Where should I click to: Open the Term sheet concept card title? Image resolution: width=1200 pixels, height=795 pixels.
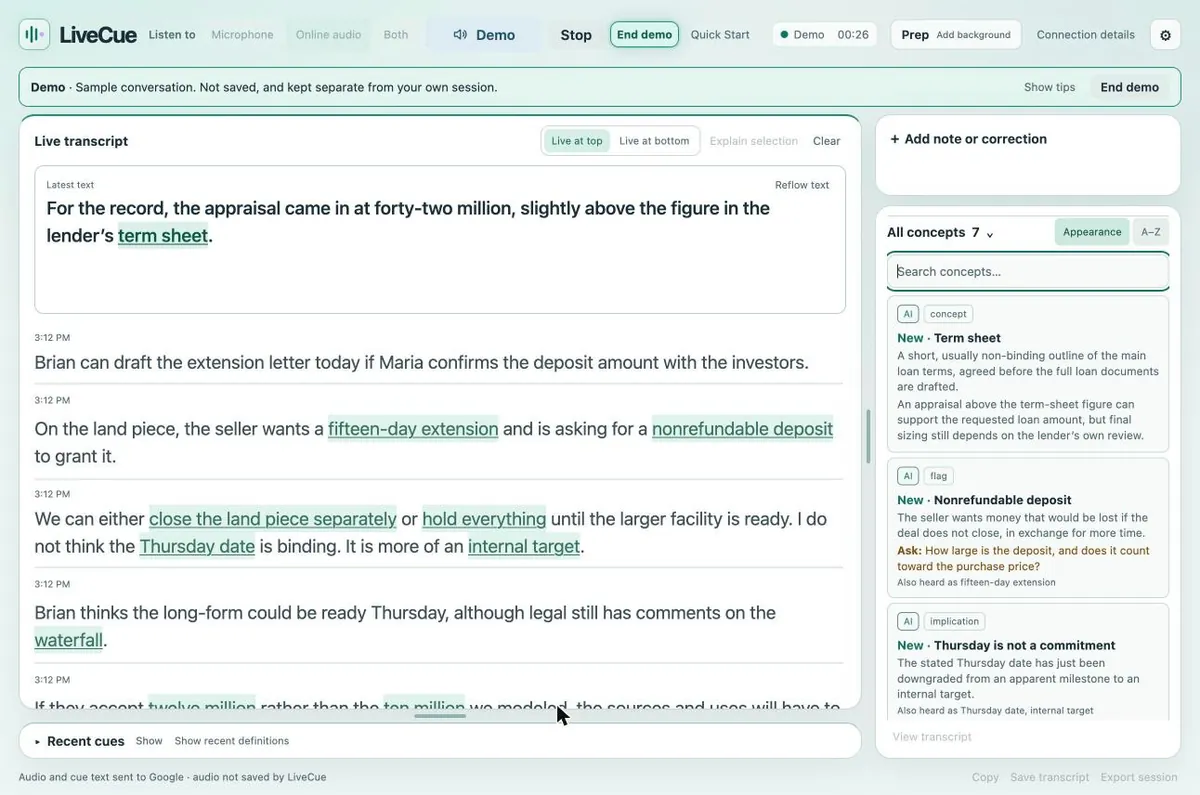(x=967, y=338)
